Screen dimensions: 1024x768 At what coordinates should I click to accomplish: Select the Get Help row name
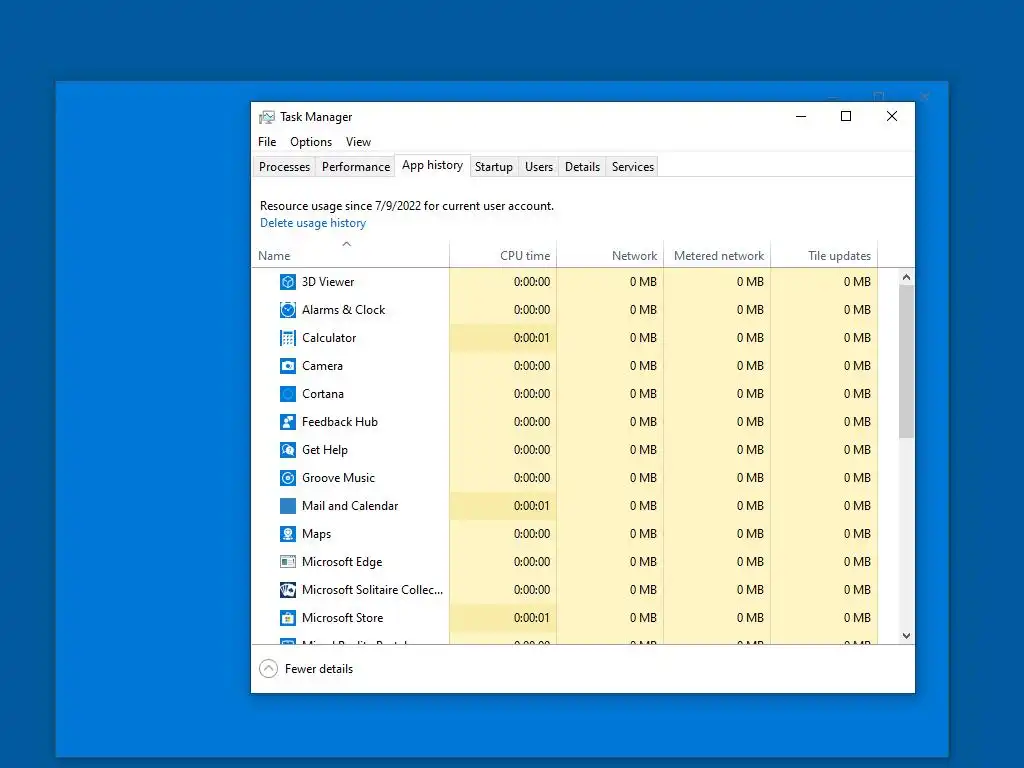click(x=325, y=450)
